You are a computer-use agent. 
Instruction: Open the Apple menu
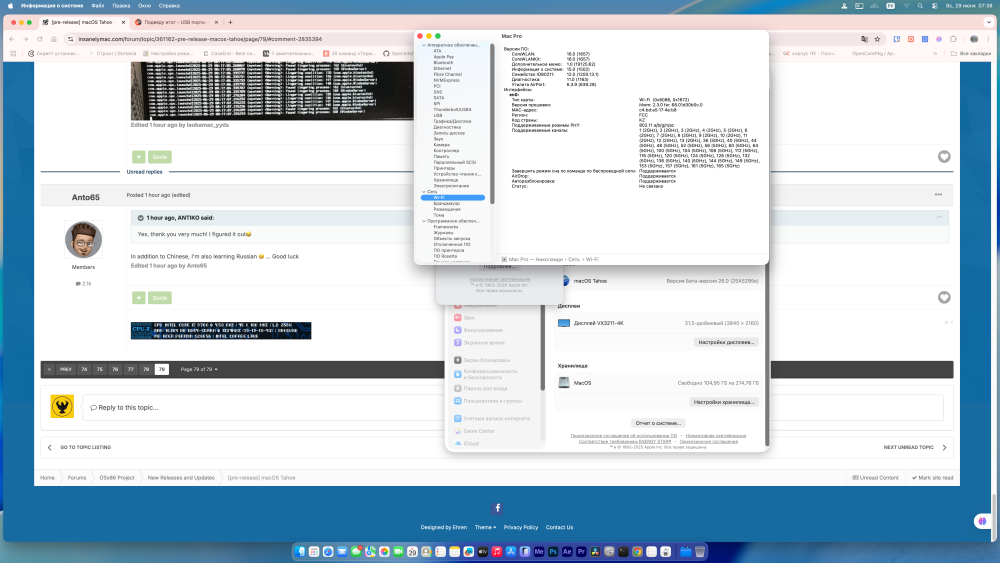[x=10, y=6]
